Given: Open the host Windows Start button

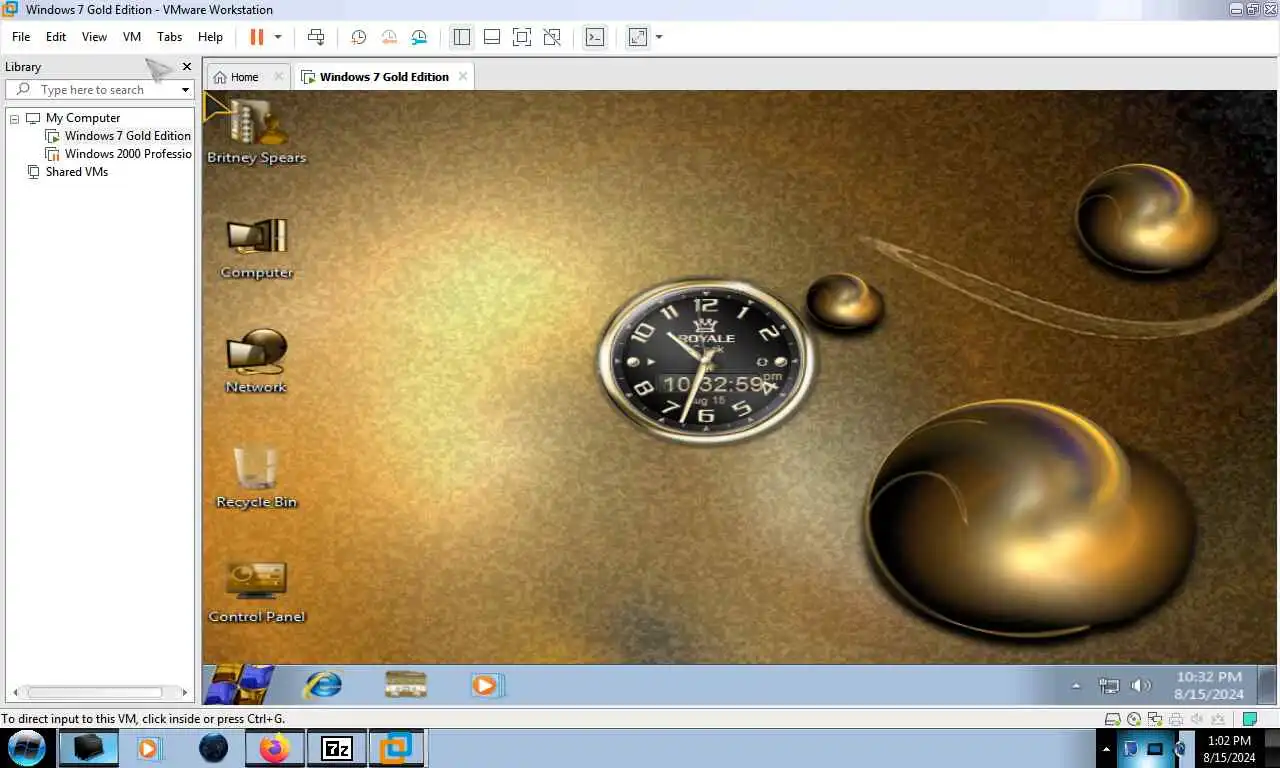Looking at the screenshot, I should (27, 748).
